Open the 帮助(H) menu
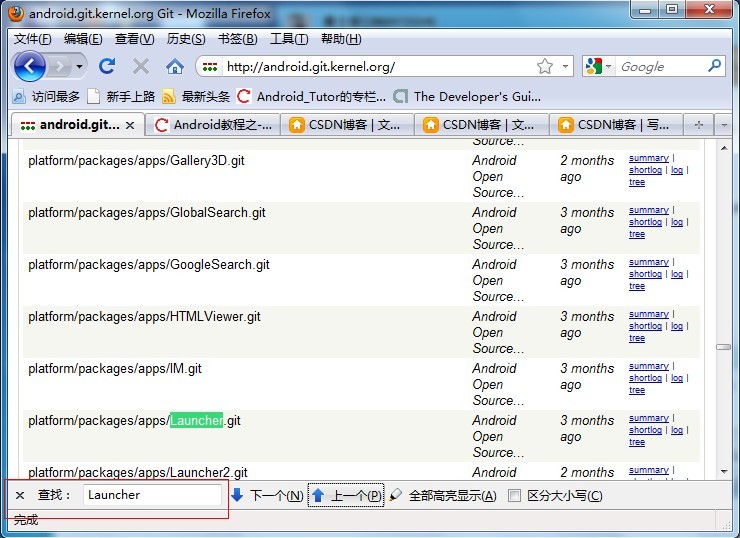 click(341, 39)
